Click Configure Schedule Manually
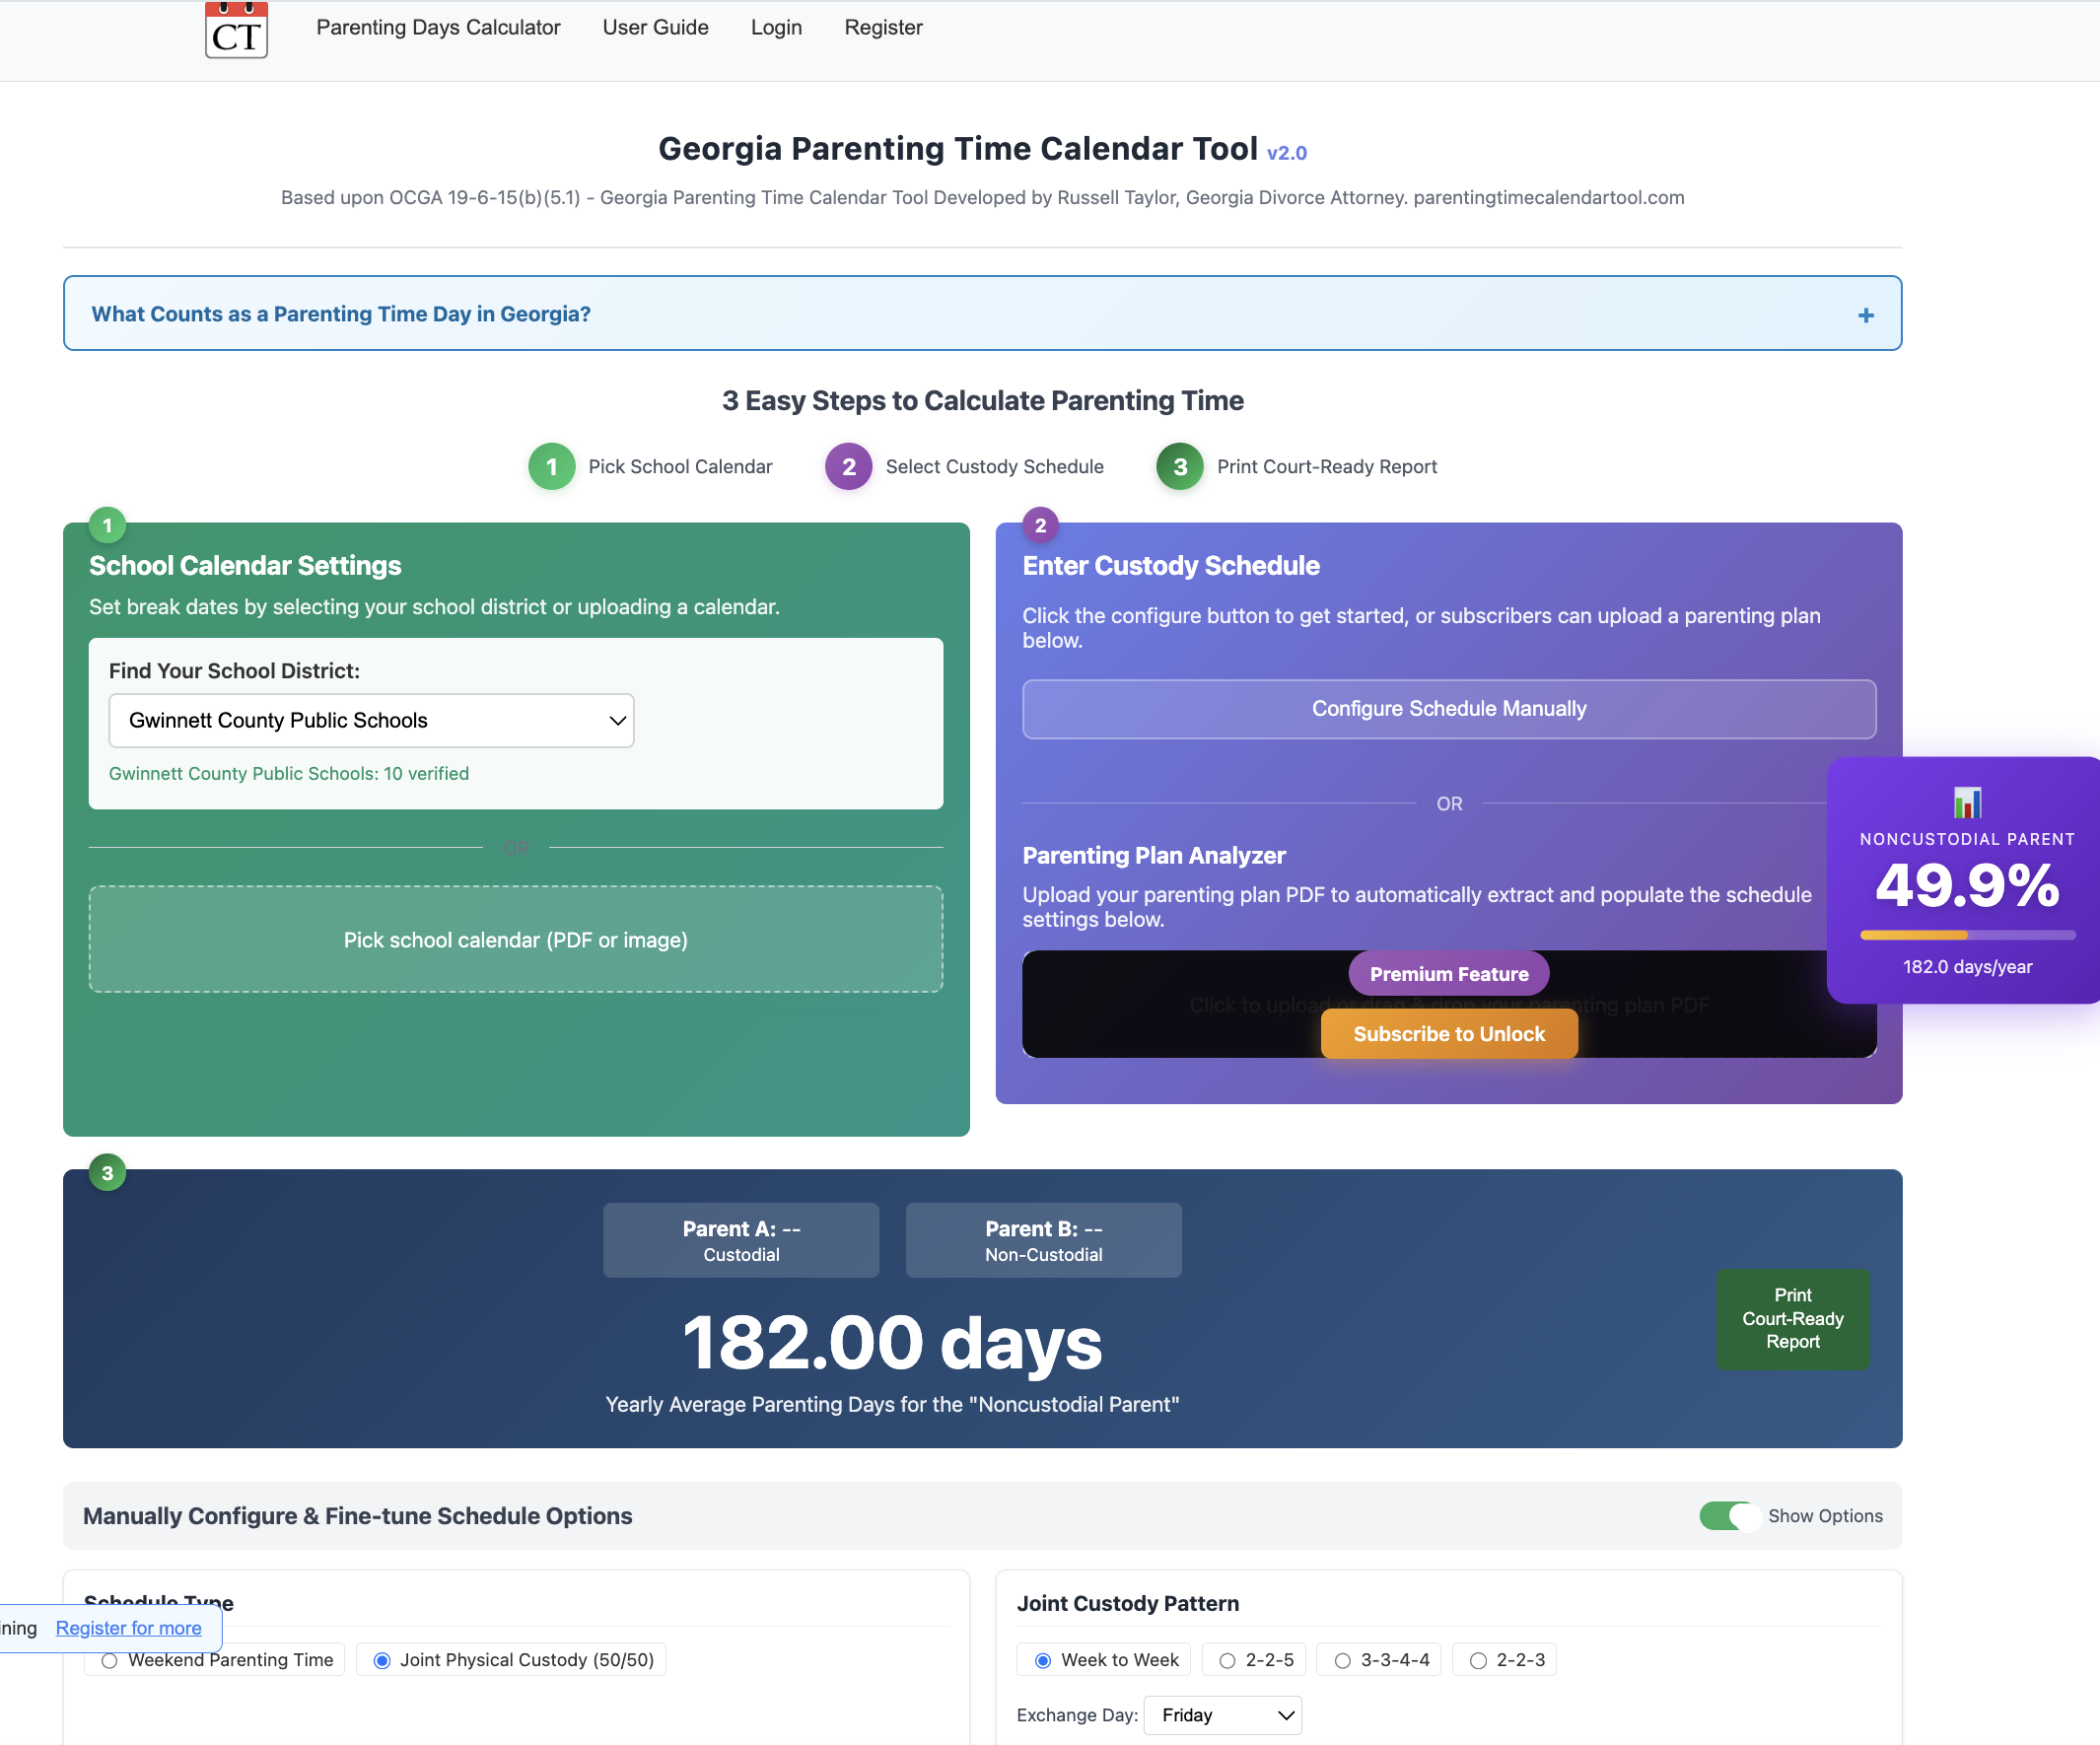Image resolution: width=2100 pixels, height=1745 pixels. click(x=1448, y=709)
